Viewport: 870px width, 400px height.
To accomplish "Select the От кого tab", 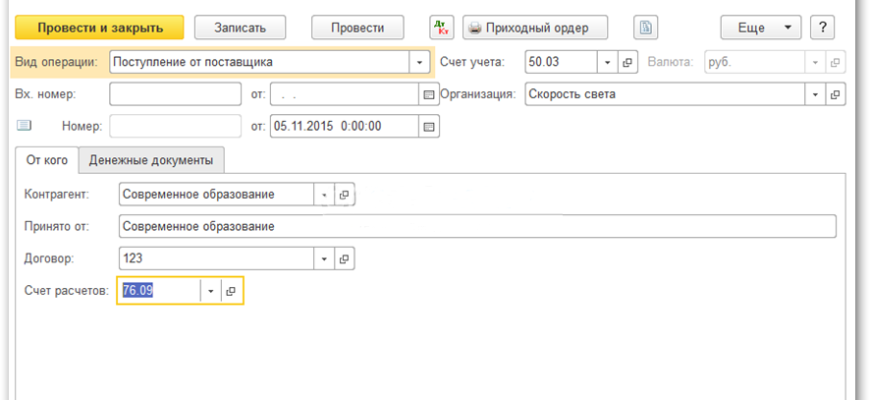I will click(x=47, y=160).
